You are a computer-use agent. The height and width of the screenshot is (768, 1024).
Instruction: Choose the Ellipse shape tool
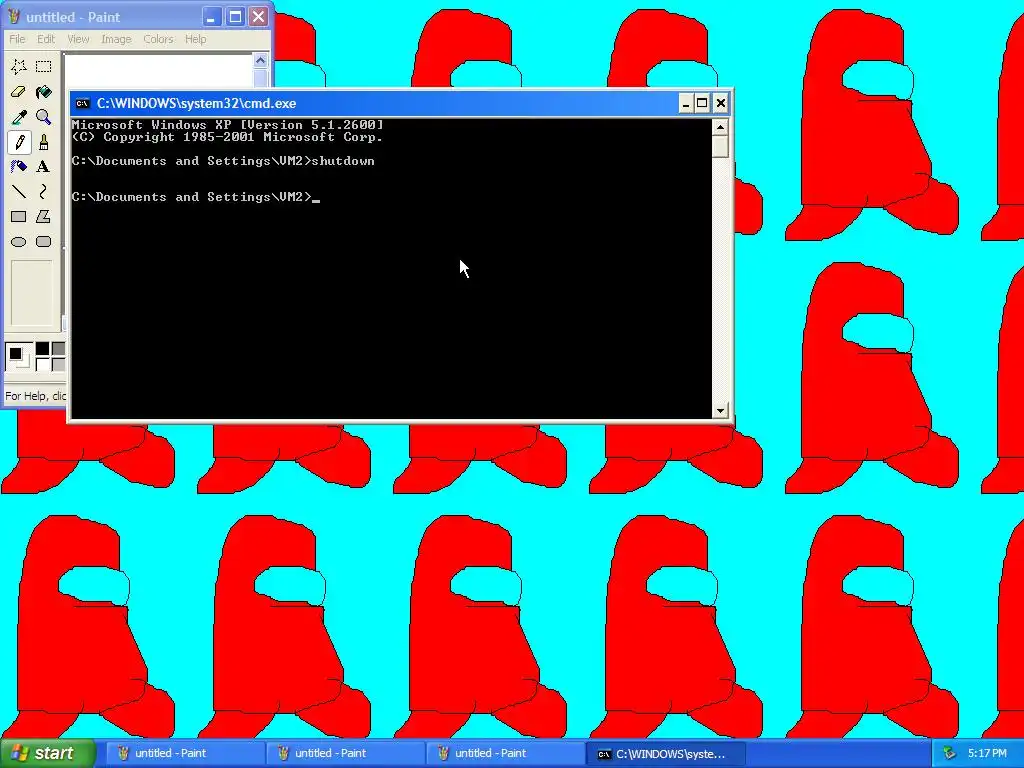[19, 242]
